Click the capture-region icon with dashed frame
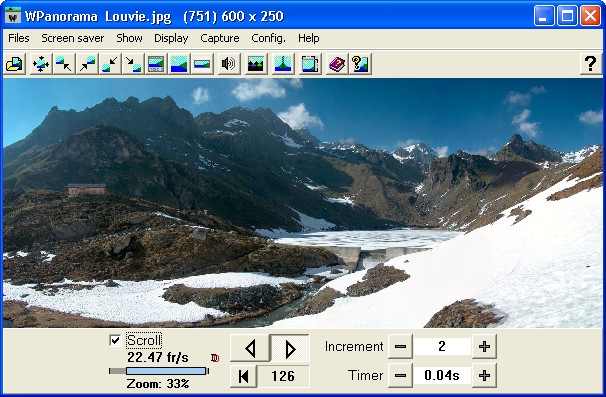The height and width of the screenshot is (397, 606). [310, 64]
